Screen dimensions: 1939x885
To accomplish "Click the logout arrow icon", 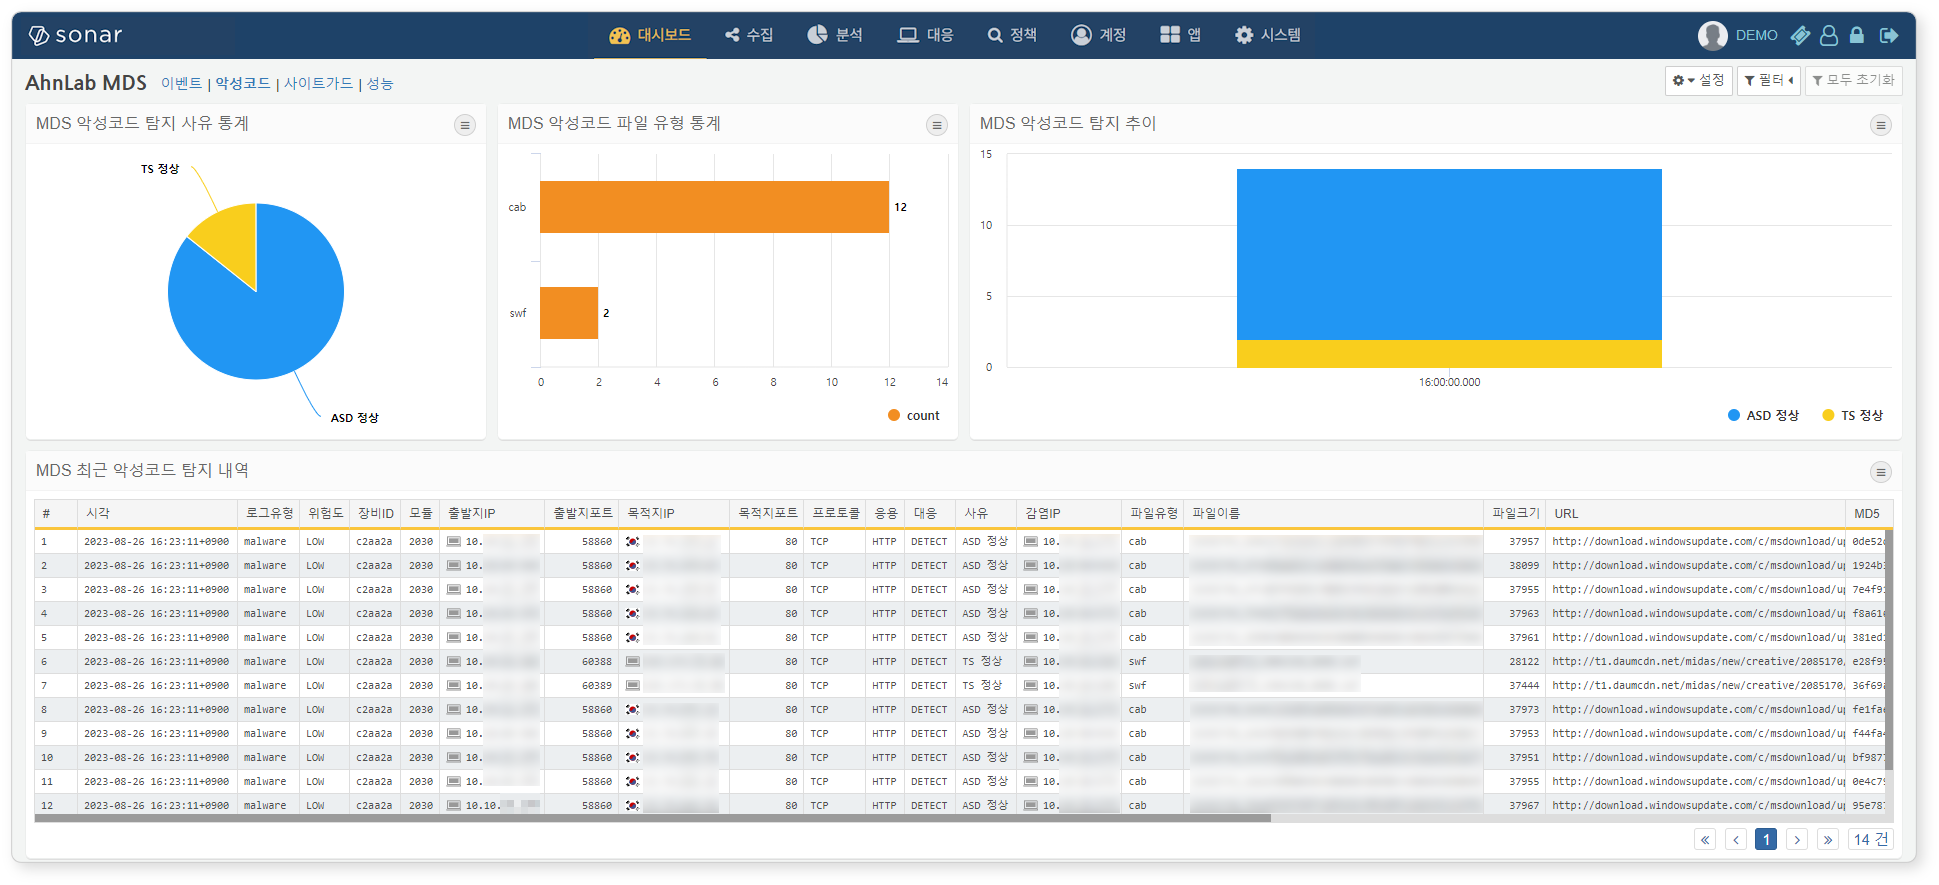I will tap(1889, 35).
